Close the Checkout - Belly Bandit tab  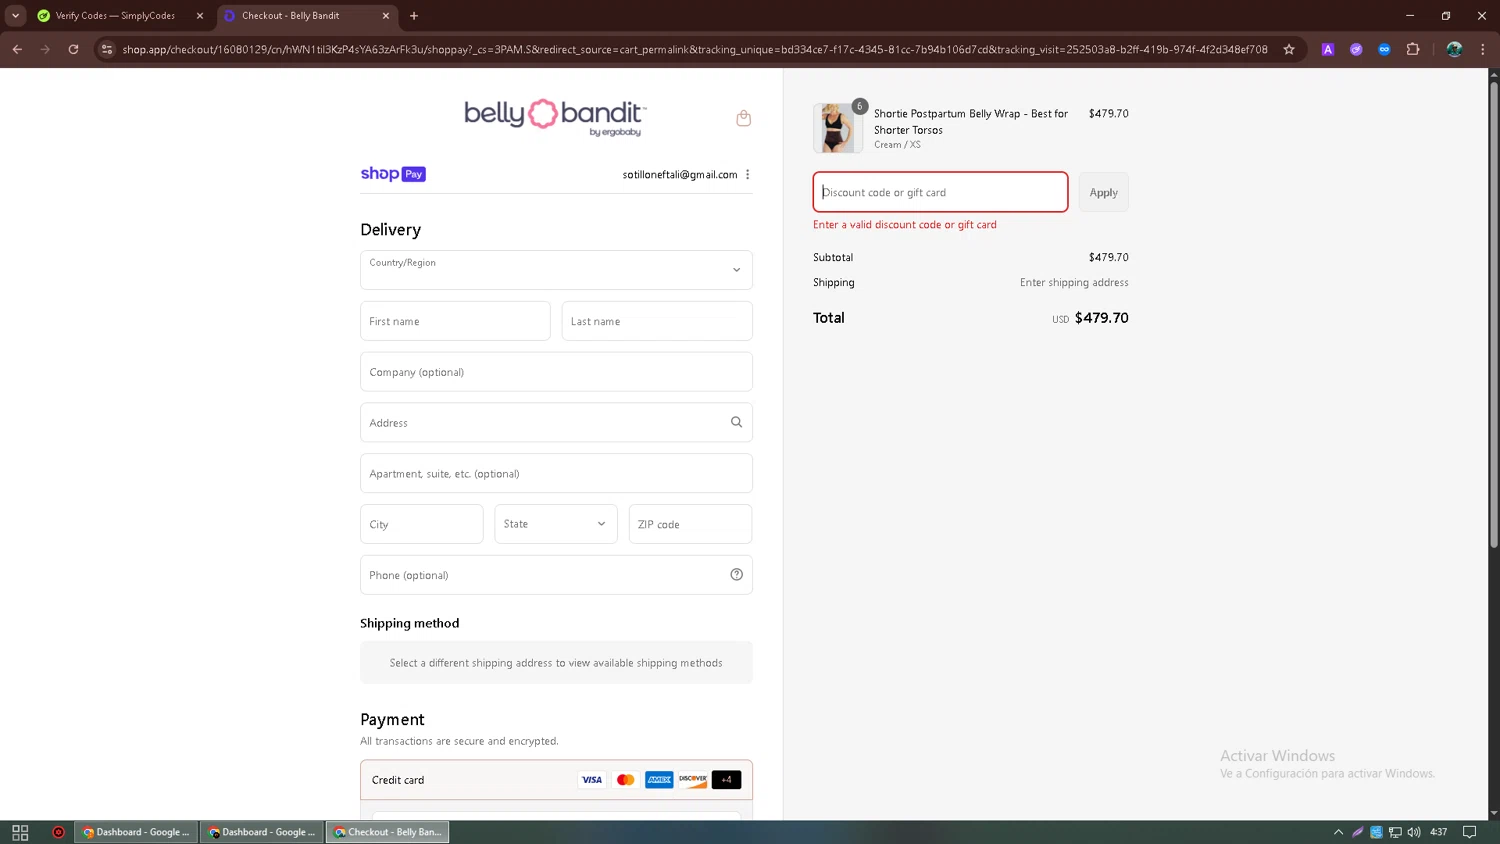pos(386,16)
